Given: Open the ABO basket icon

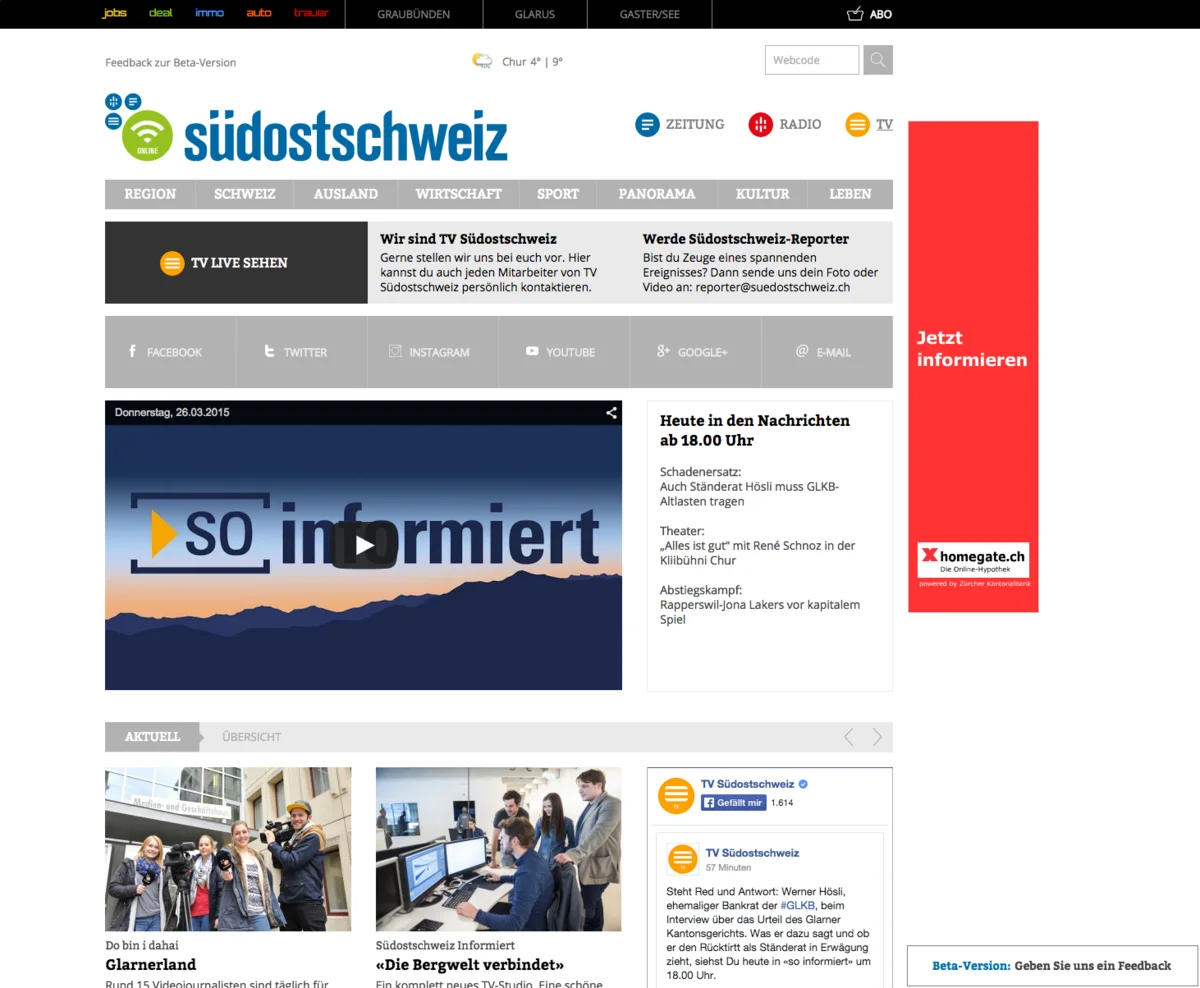Looking at the screenshot, I should click(x=855, y=14).
